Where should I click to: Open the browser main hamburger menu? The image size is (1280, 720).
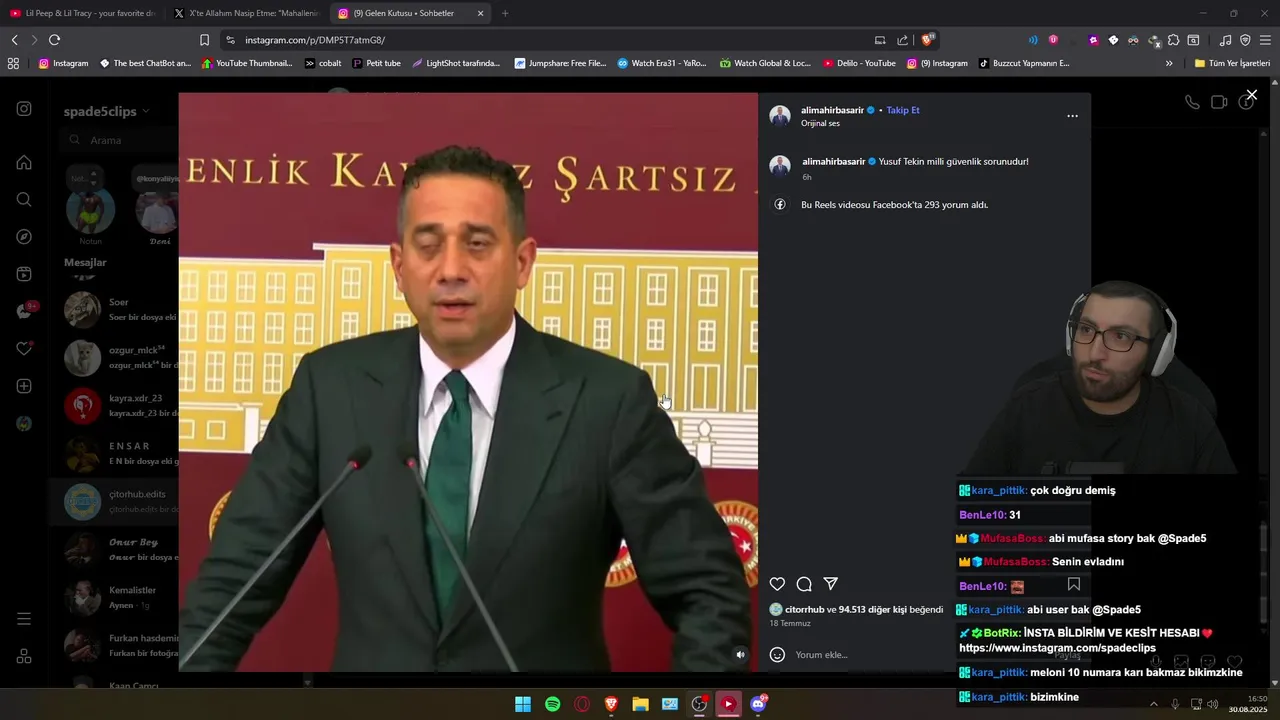tap(1265, 40)
